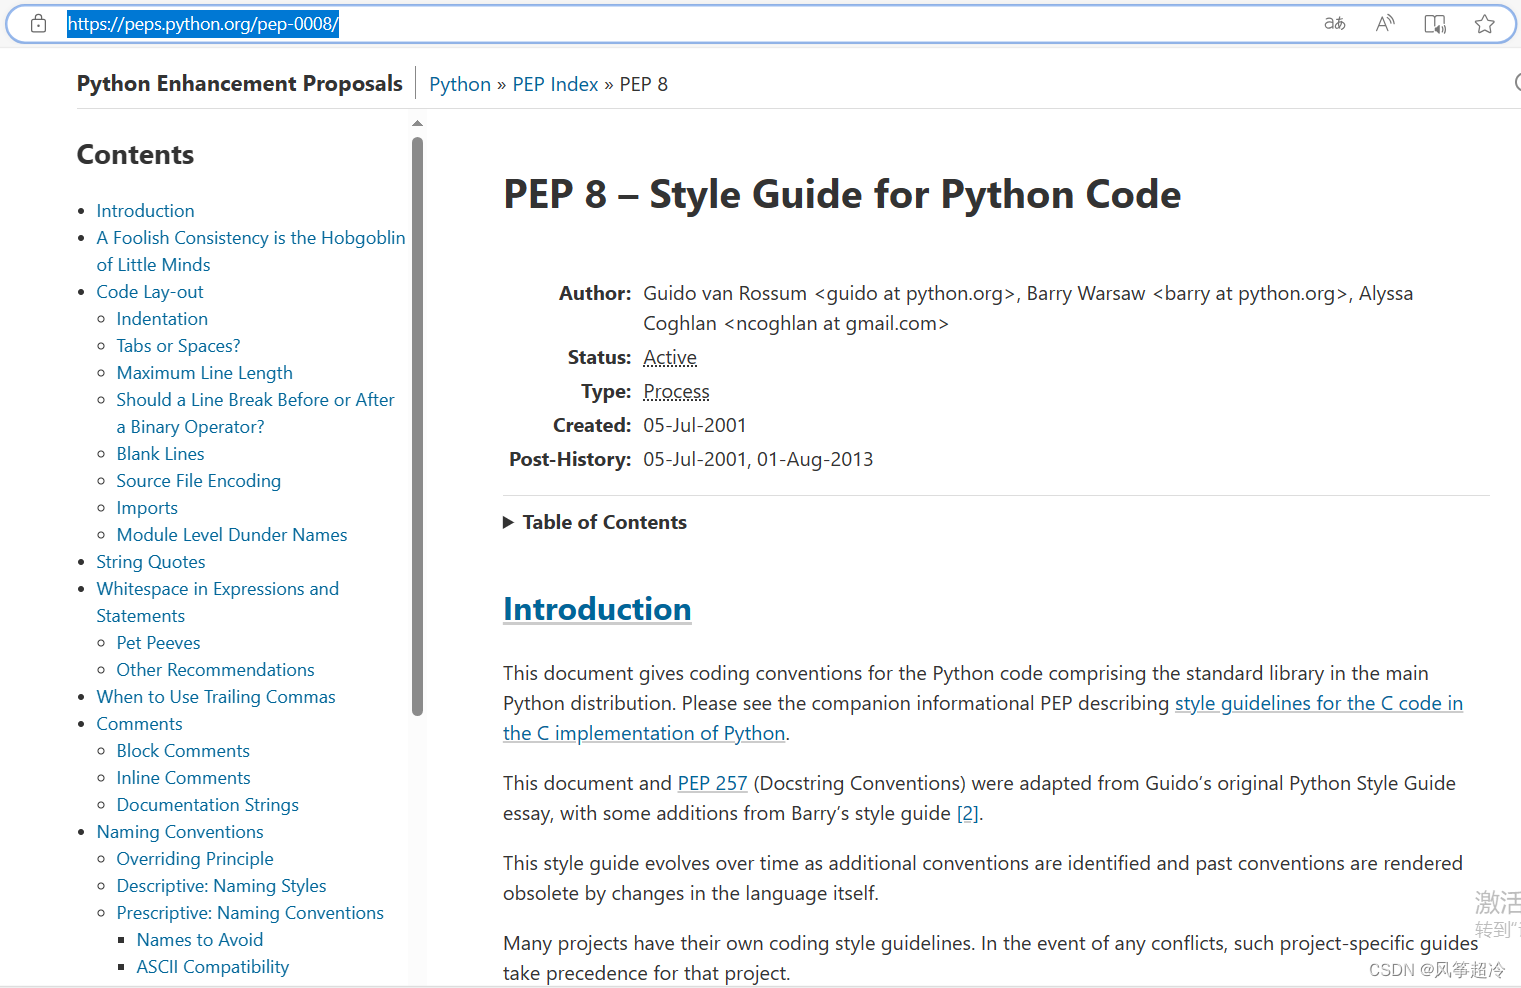Go to Overriding Principle link
This screenshot has width=1521, height=988.
click(195, 859)
